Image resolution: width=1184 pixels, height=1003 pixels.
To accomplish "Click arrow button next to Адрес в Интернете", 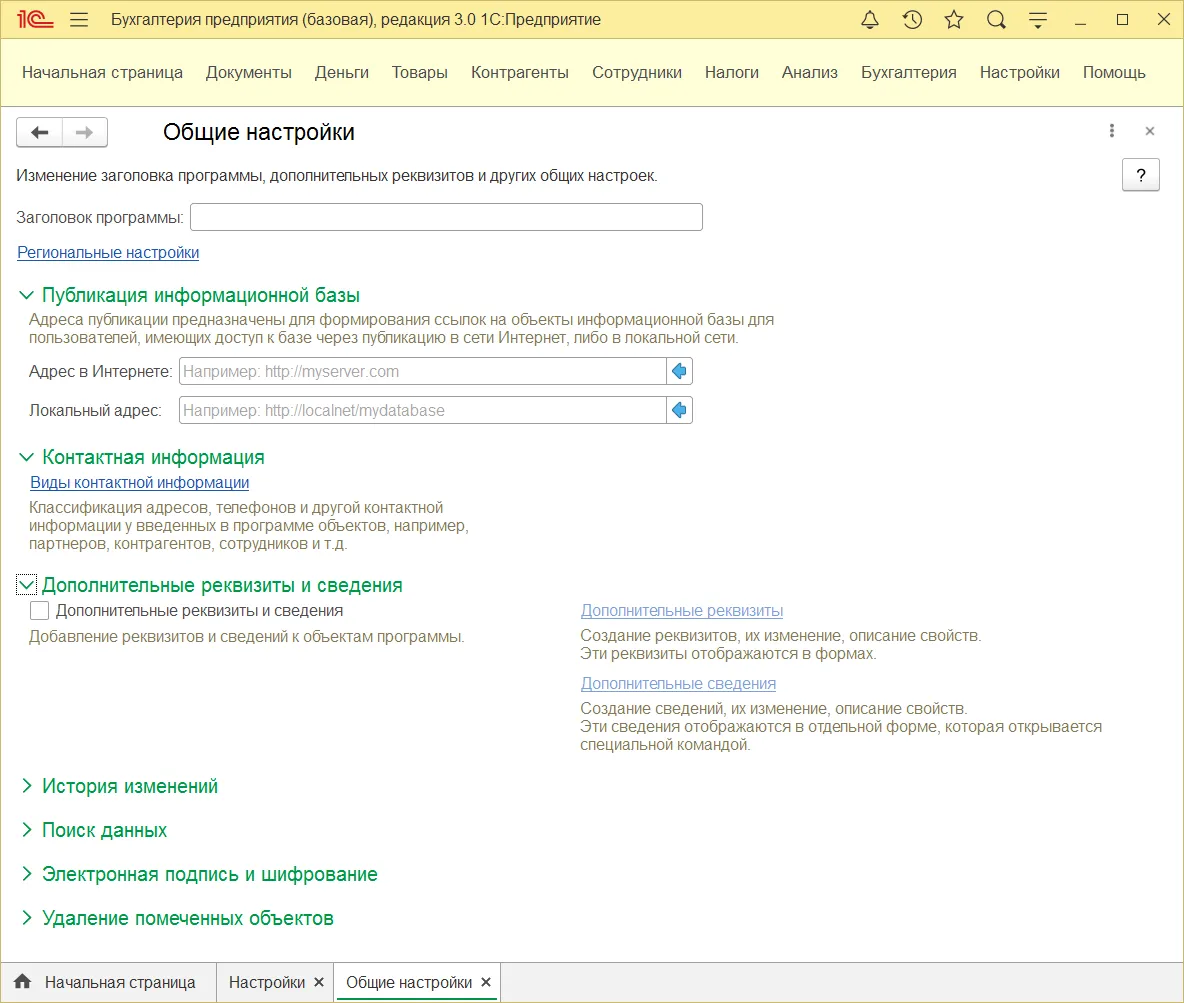I will [680, 371].
